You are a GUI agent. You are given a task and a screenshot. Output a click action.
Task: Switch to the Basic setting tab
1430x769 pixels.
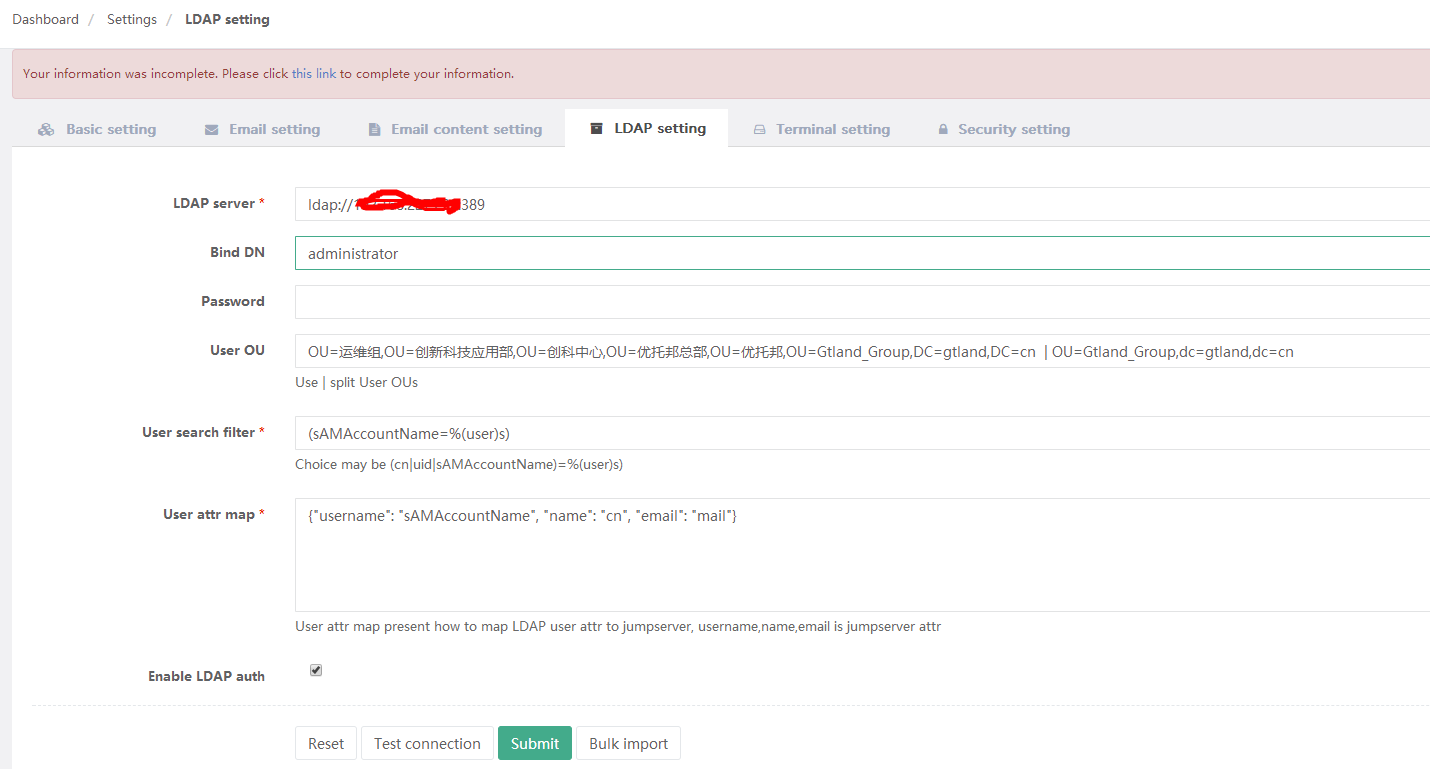pos(111,128)
